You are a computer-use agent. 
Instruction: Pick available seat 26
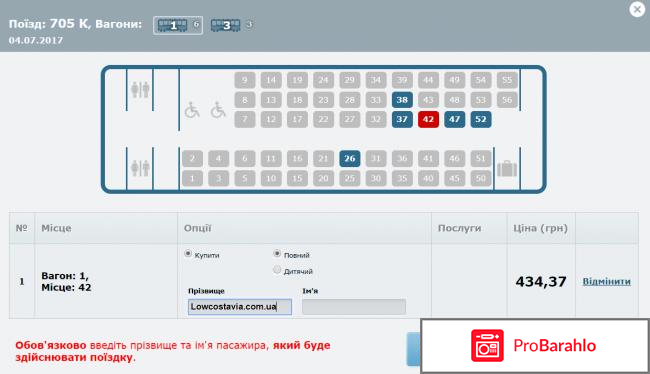tap(349, 158)
